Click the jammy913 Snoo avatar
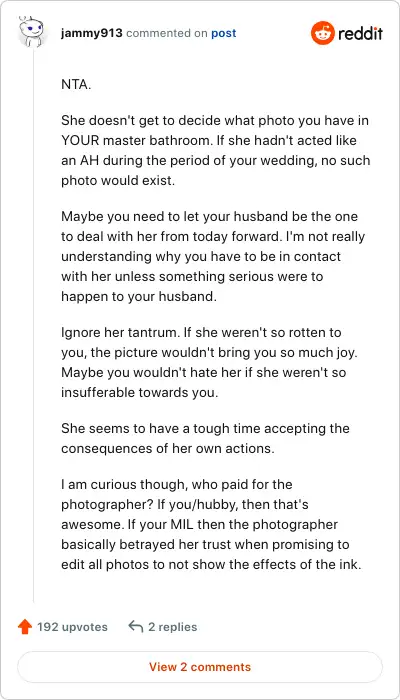Screen dimensions: 400x700 [x=32, y=32]
